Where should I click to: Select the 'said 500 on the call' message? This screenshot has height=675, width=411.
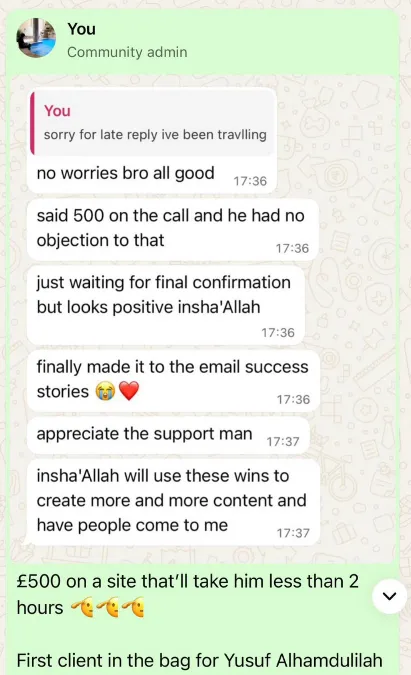tap(173, 229)
